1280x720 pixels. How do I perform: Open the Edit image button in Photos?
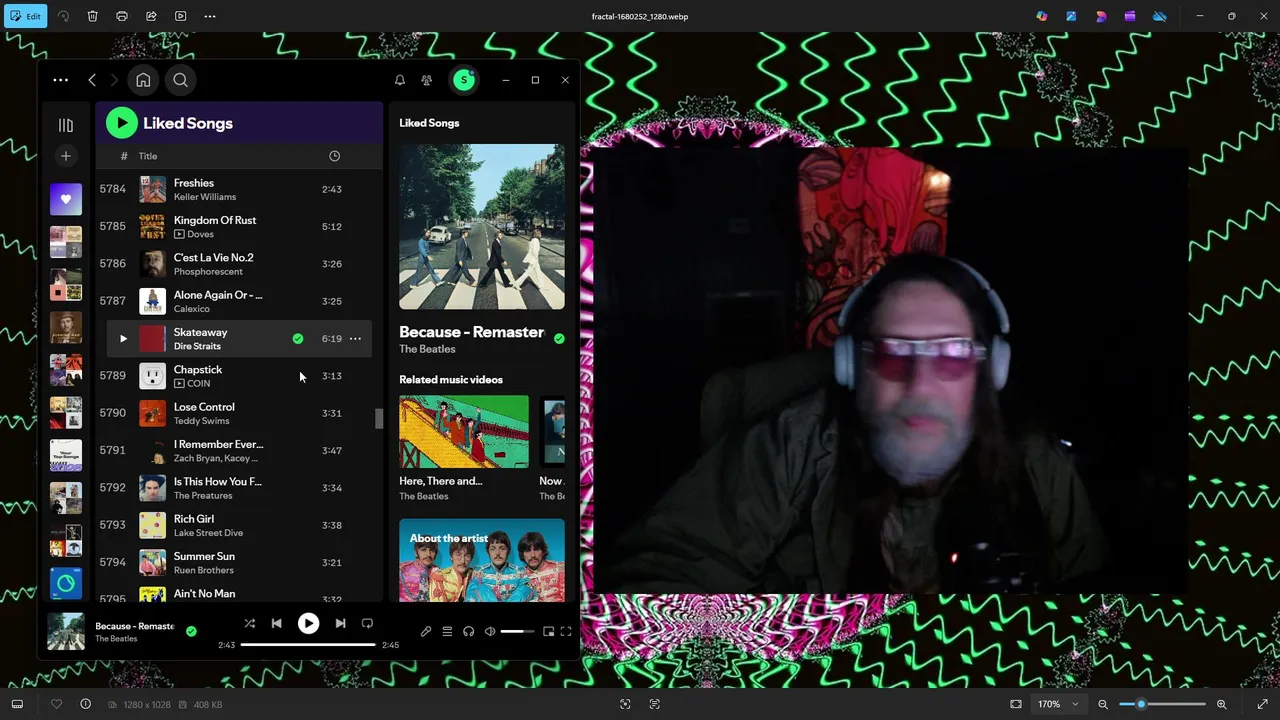coord(26,16)
